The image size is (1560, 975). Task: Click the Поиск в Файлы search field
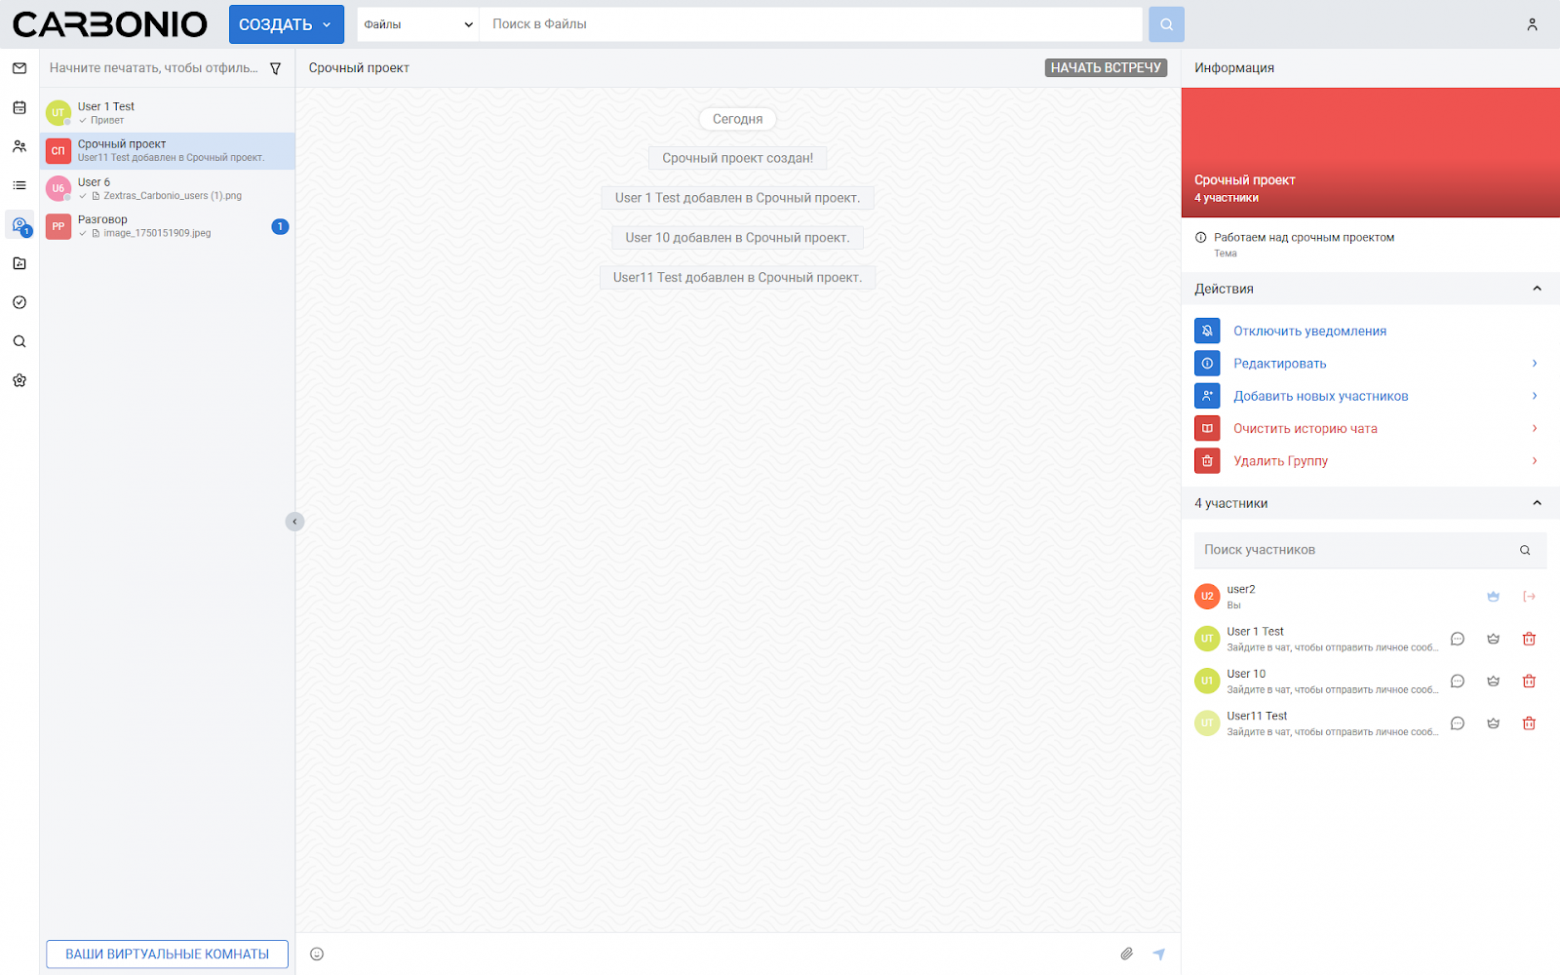[810, 24]
